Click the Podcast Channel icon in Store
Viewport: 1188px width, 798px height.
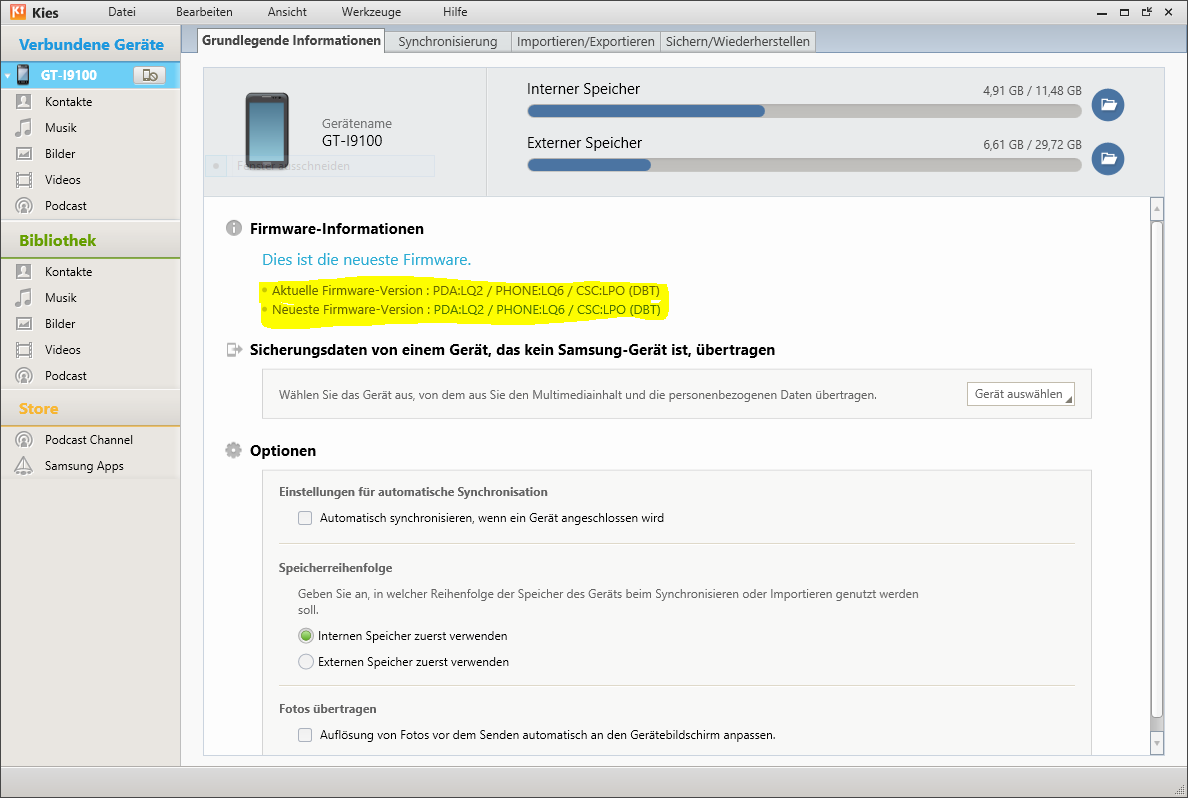click(24, 440)
